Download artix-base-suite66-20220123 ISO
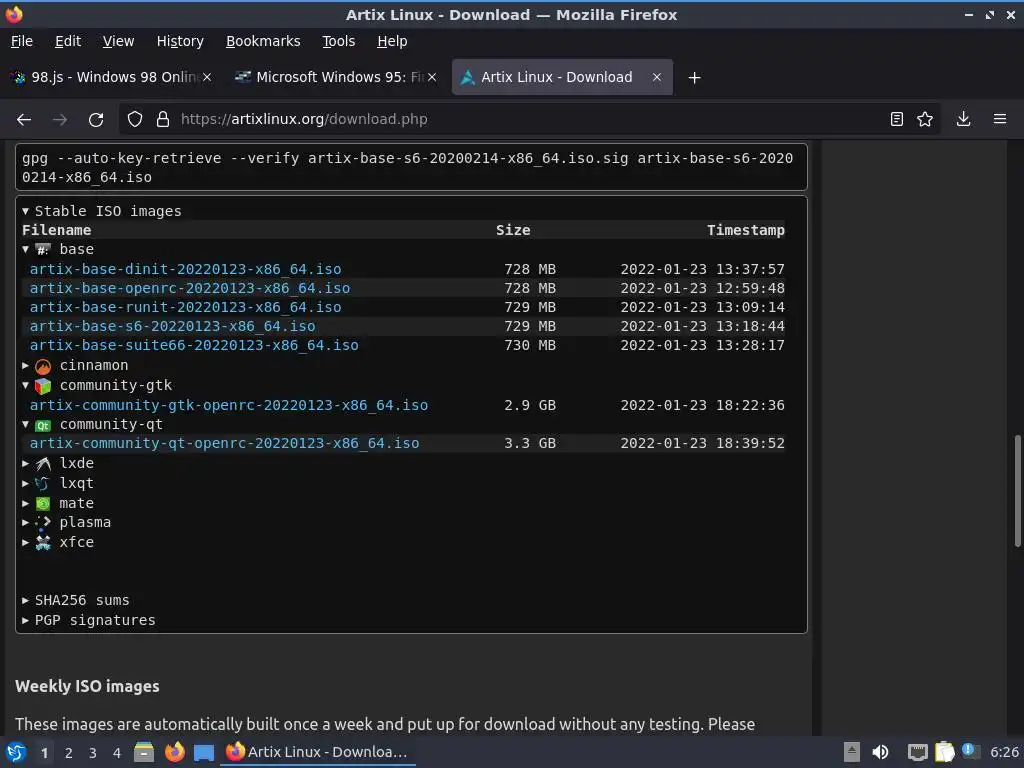This screenshot has height=768, width=1024. pyautogui.click(x=194, y=345)
